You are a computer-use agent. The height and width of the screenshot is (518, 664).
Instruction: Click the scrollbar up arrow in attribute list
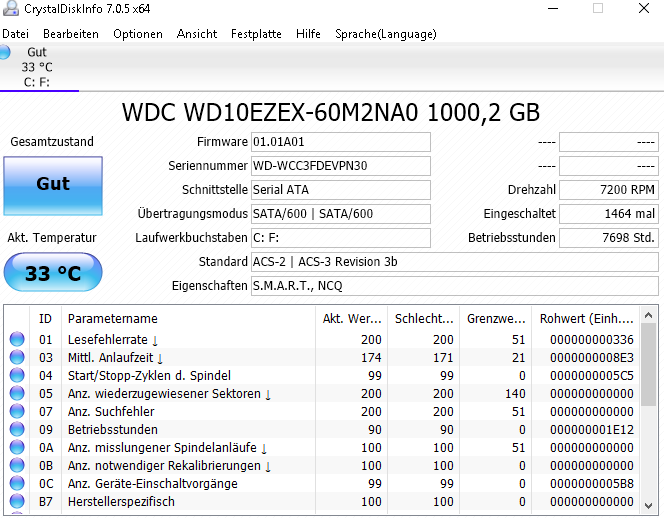648,315
